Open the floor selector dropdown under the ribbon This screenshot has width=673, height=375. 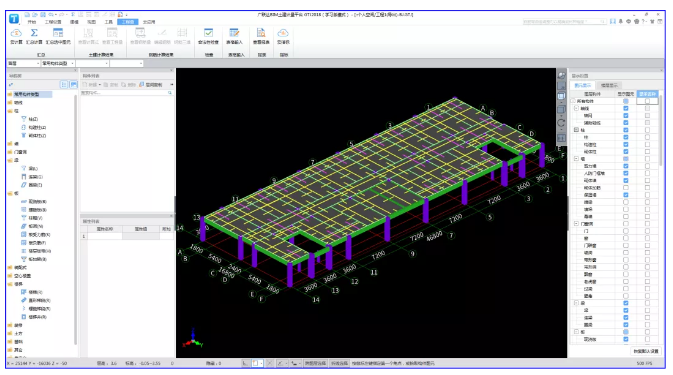point(24,64)
